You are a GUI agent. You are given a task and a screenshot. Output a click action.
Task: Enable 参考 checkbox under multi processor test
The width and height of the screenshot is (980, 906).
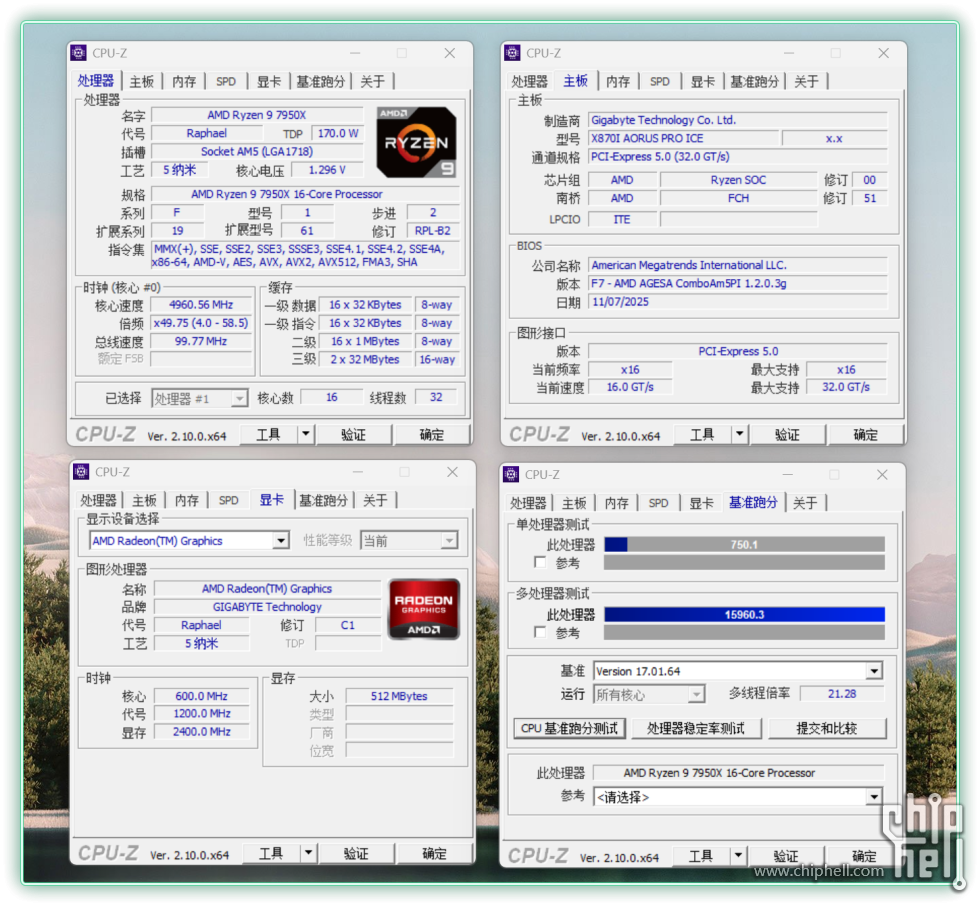click(541, 633)
